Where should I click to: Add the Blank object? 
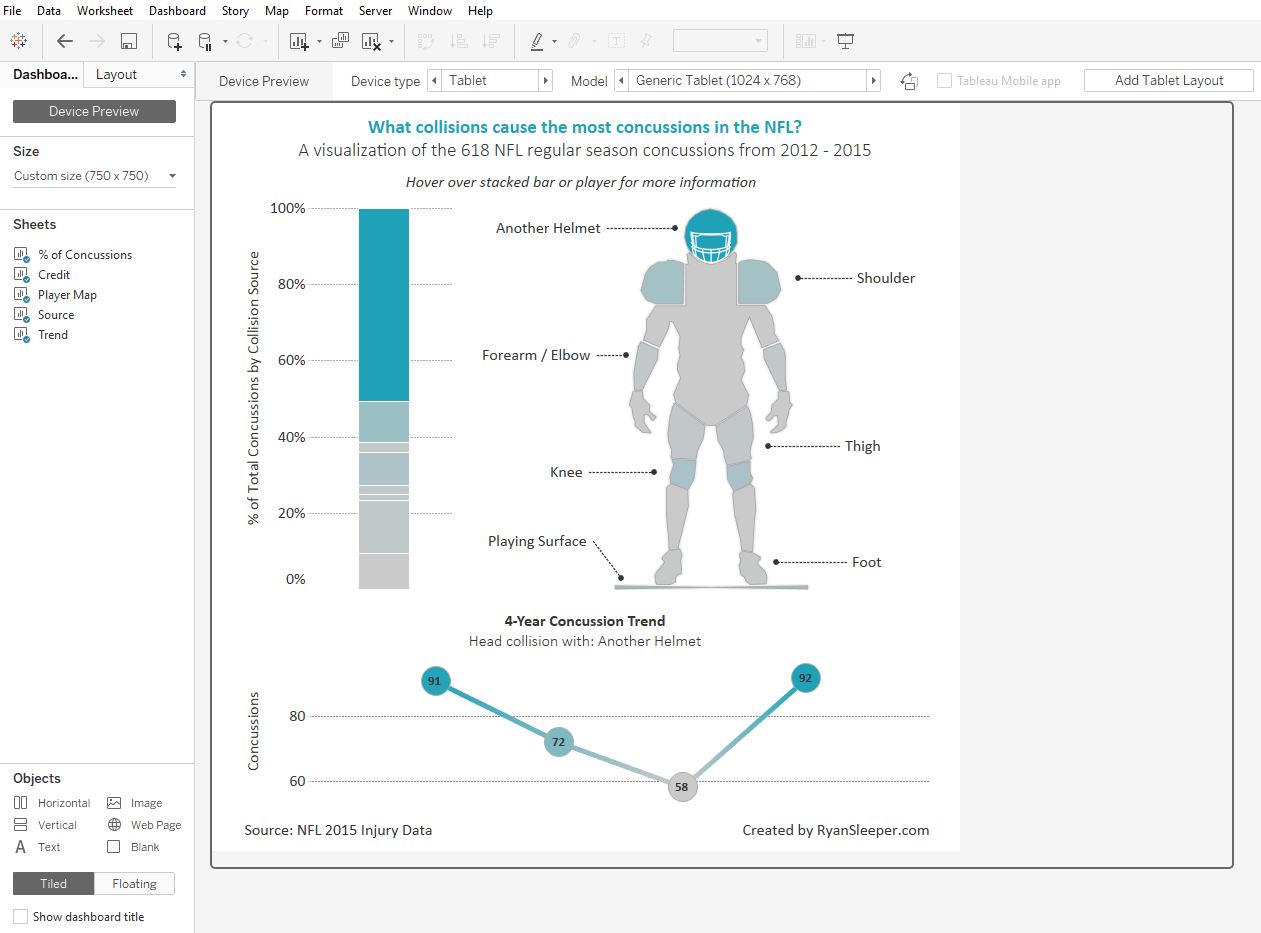[x=133, y=847]
